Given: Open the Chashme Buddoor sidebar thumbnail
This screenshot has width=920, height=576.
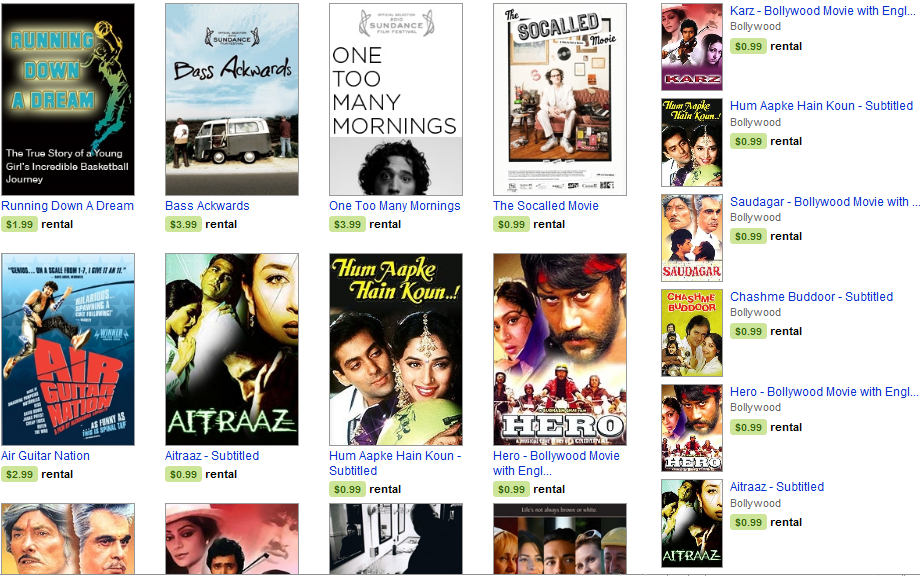Looking at the screenshot, I should tap(692, 333).
